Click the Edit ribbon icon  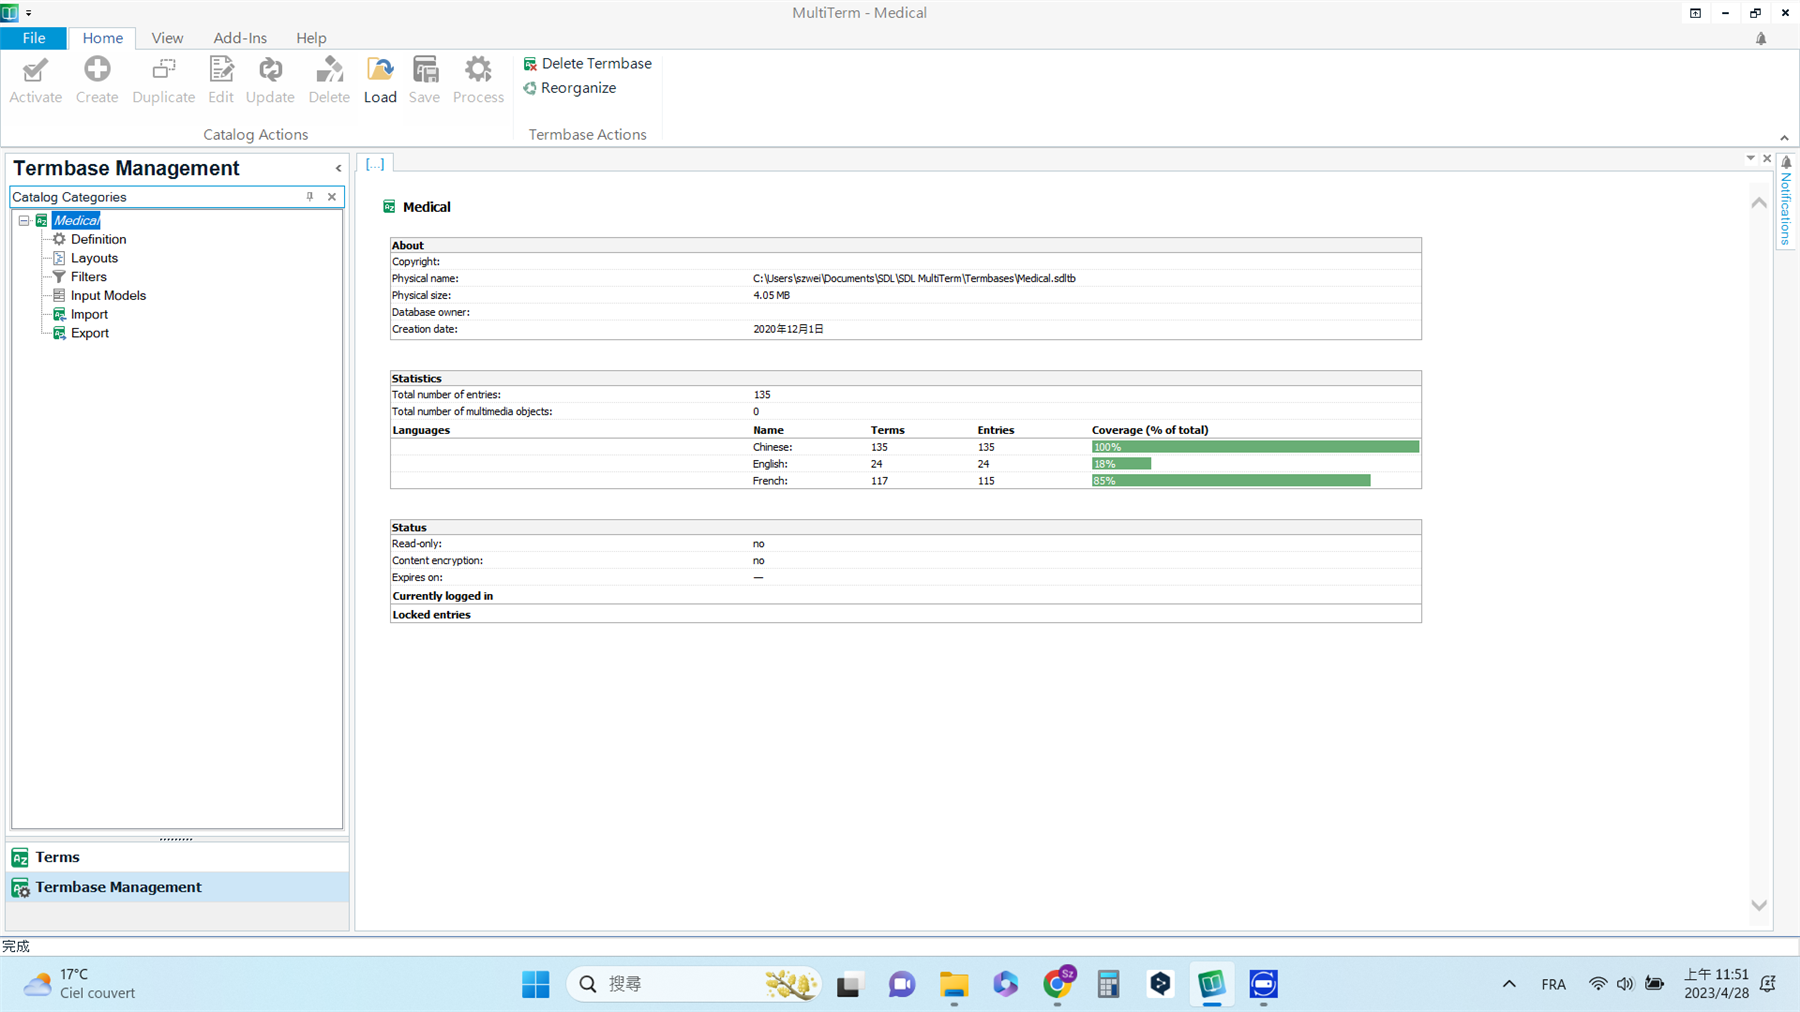(221, 80)
